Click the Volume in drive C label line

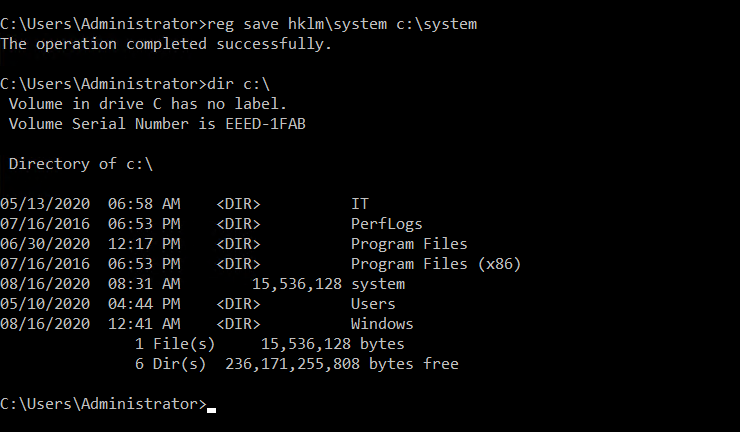[x=148, y=104]
